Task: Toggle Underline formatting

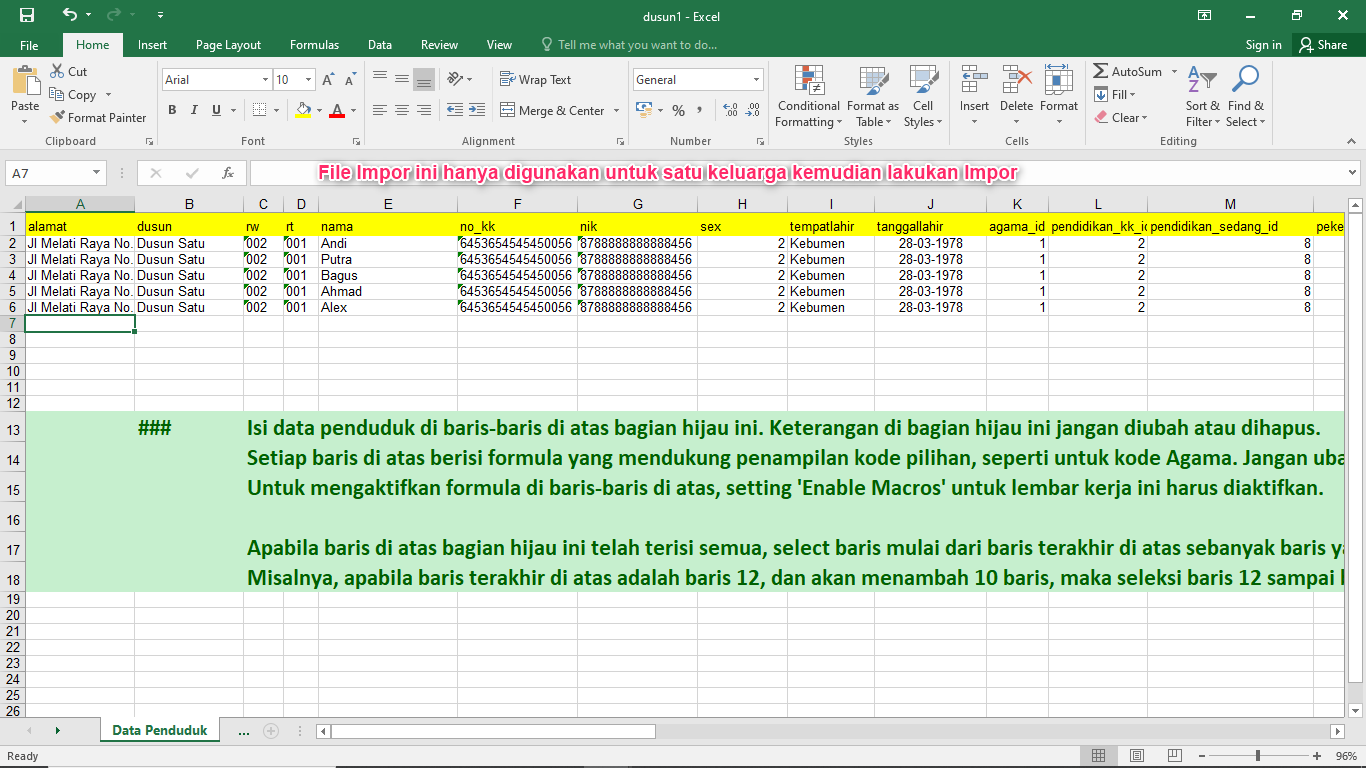Action: click(217, 111)
